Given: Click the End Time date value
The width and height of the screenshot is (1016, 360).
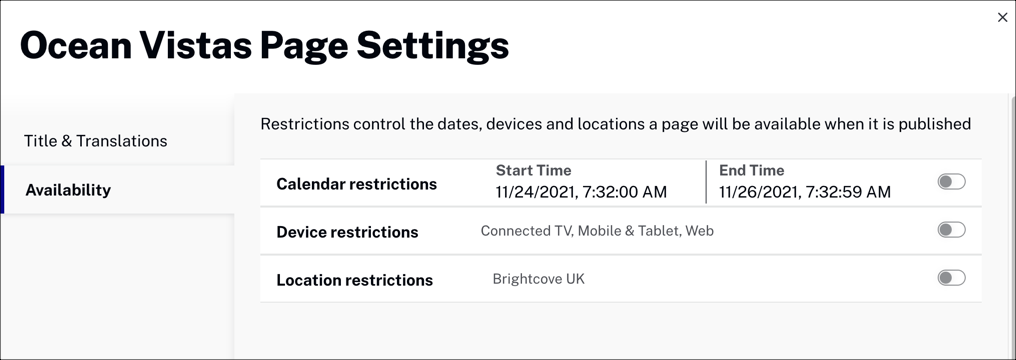Looking at the screenshot, I should [x=805, y=192].
